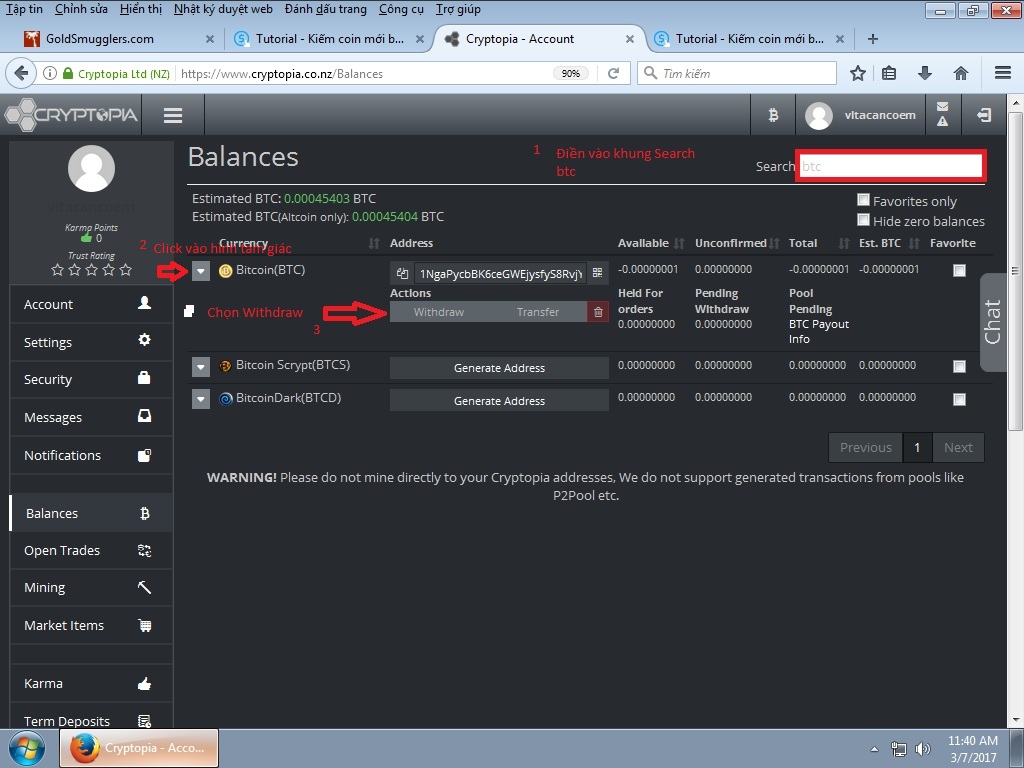Open the Tập tin menu
The width and height of the screenshot is (1024, 768).
(24, 9)
